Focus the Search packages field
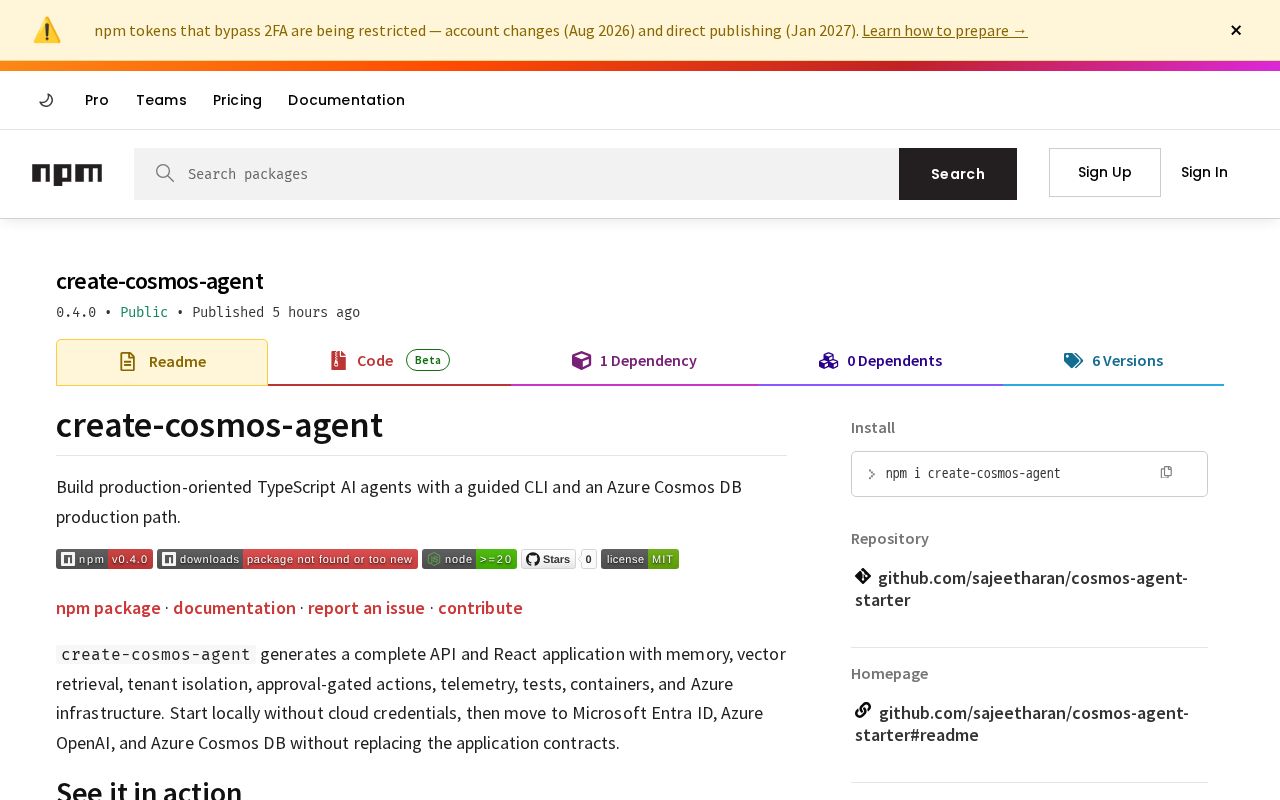1280x800 pixels. [x=516, y=174]
